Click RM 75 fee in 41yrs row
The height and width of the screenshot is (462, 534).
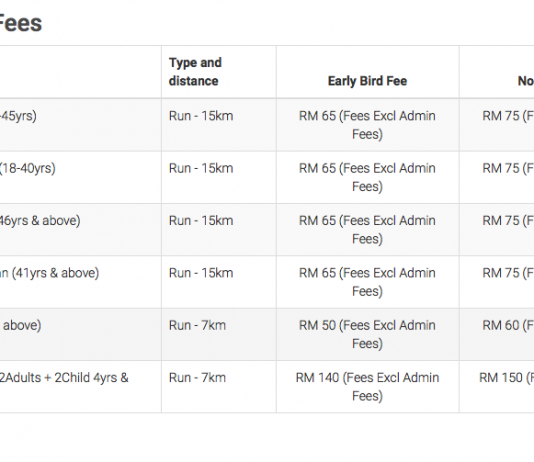pos(508,273)
